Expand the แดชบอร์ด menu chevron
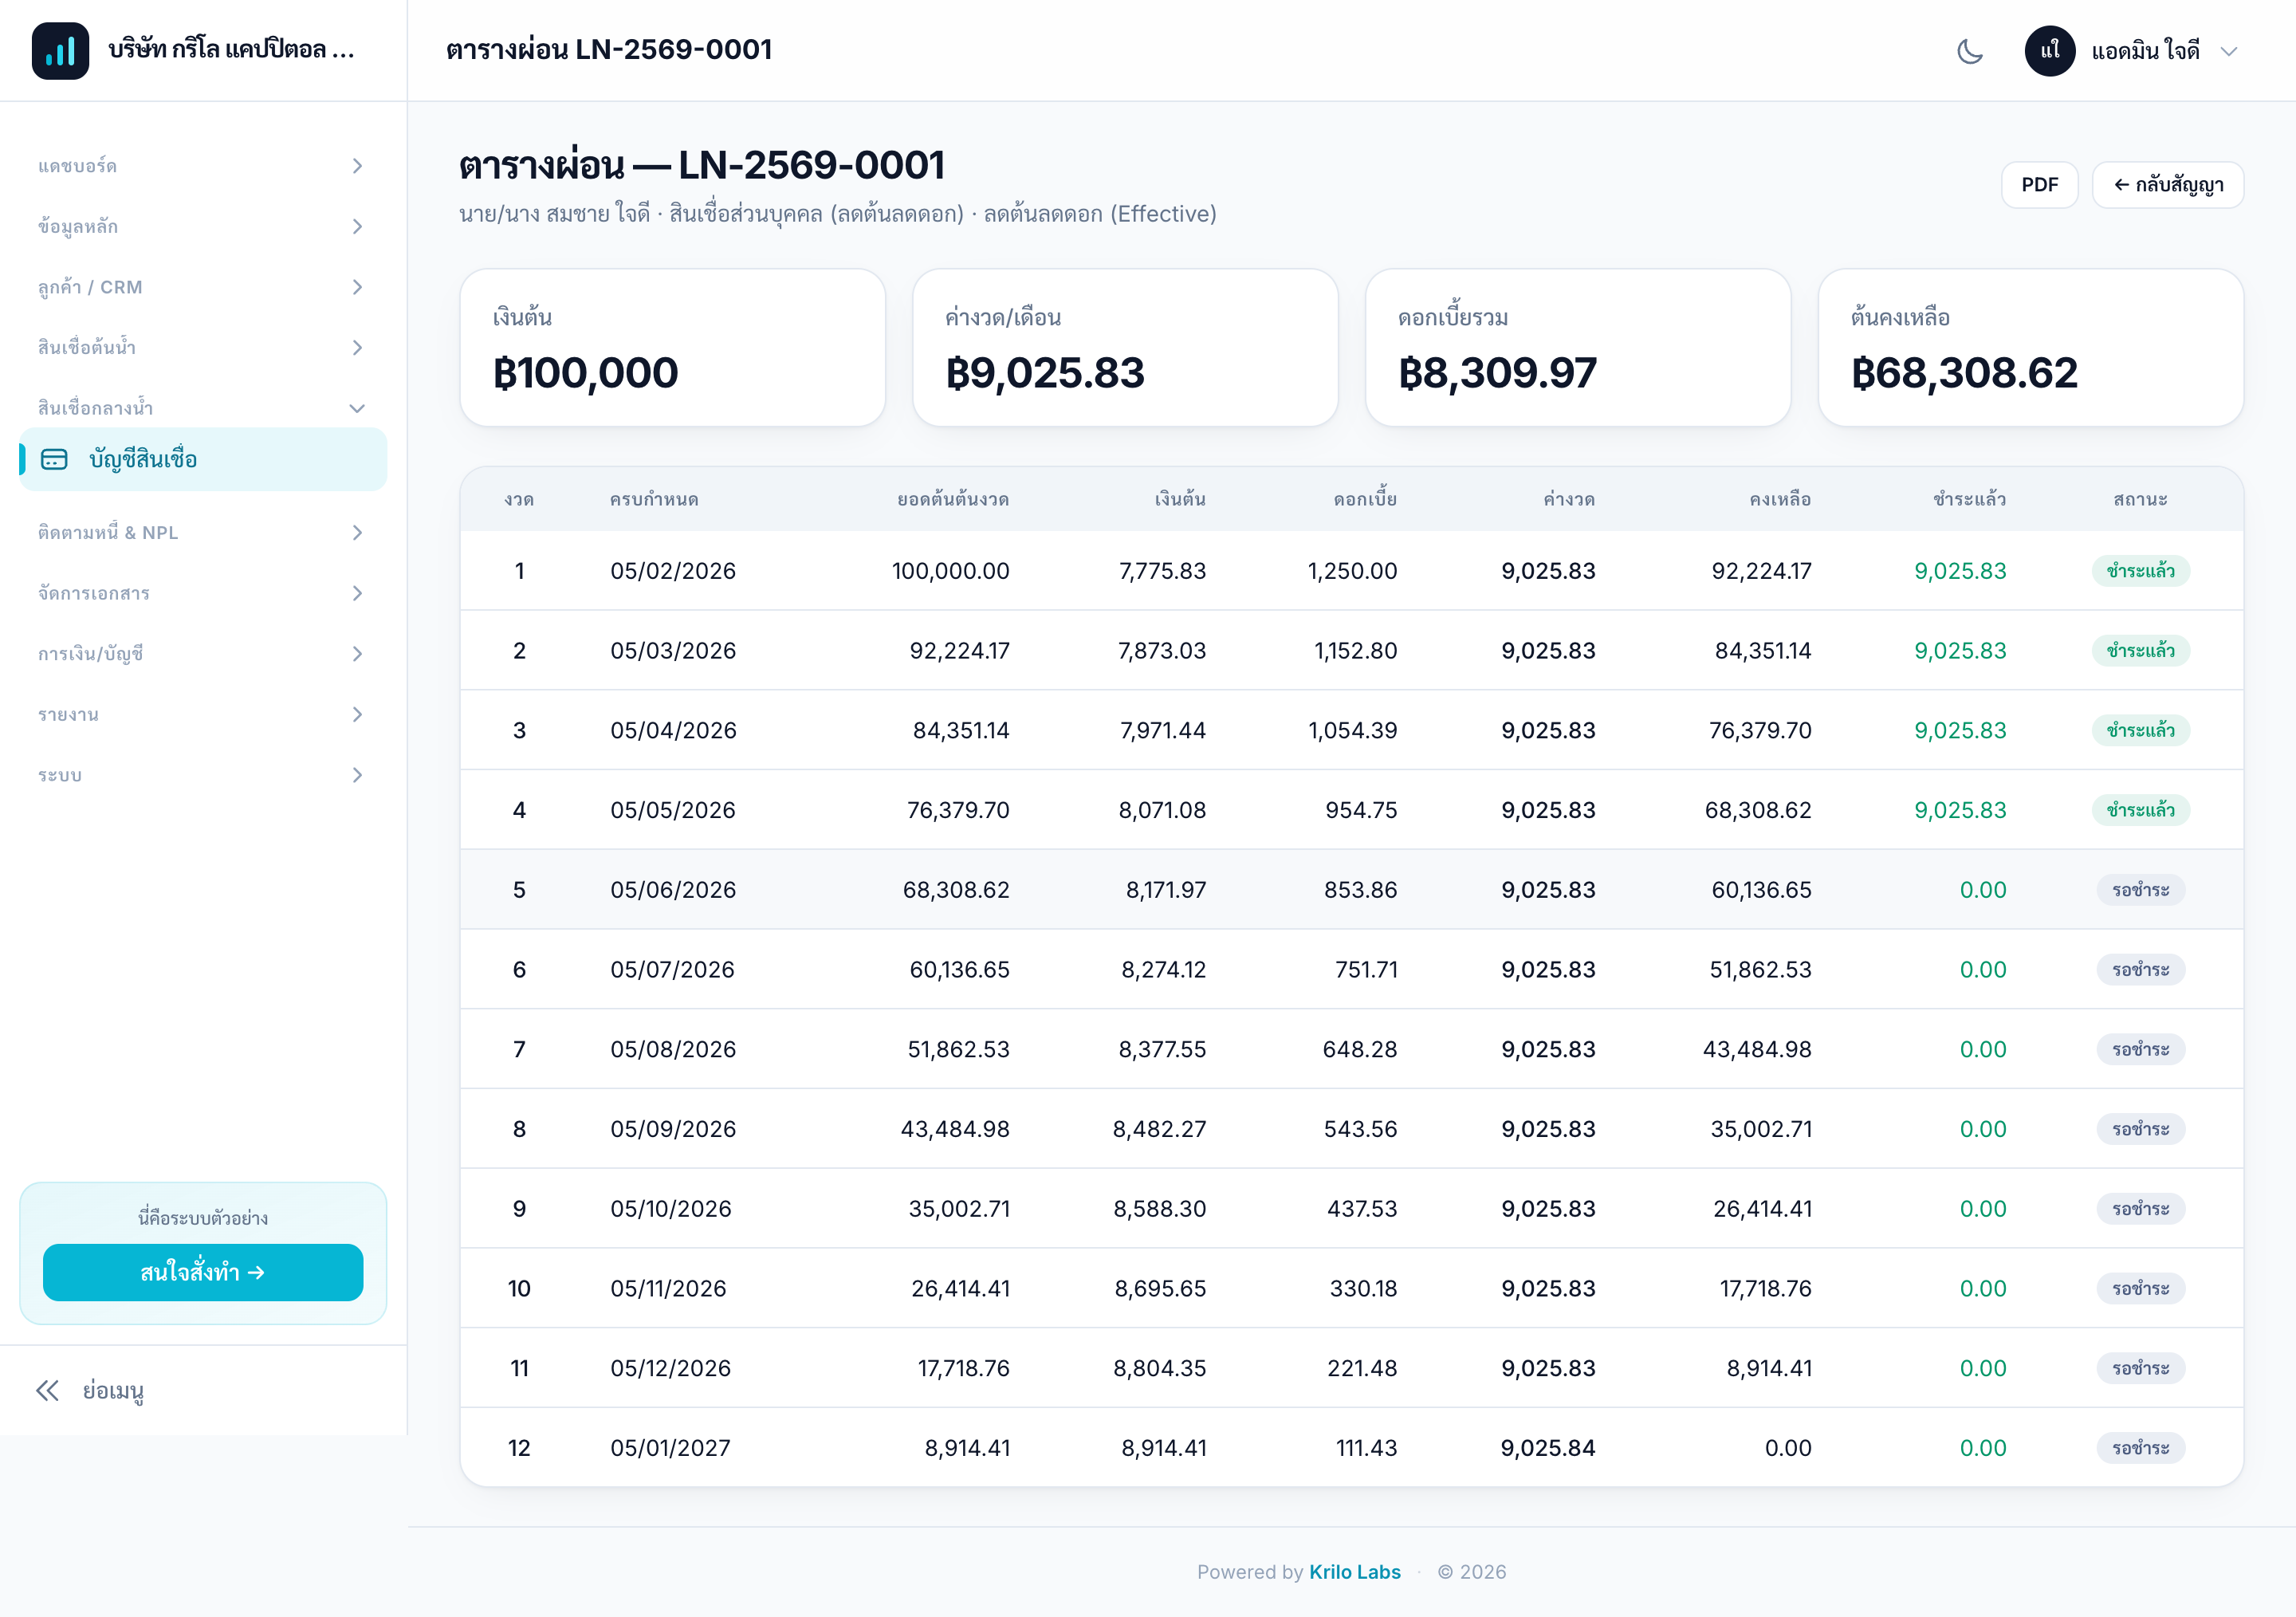 (x=357, y=166)
